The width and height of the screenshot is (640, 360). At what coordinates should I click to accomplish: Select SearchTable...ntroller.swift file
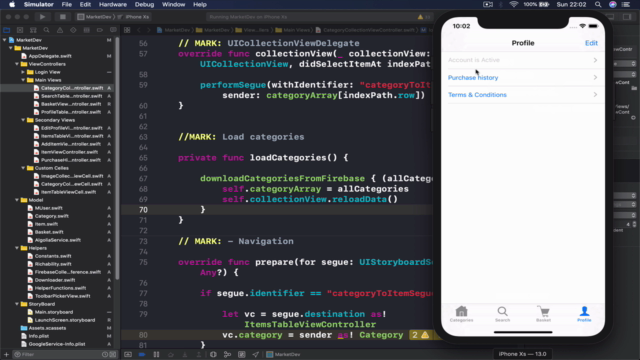71,96
